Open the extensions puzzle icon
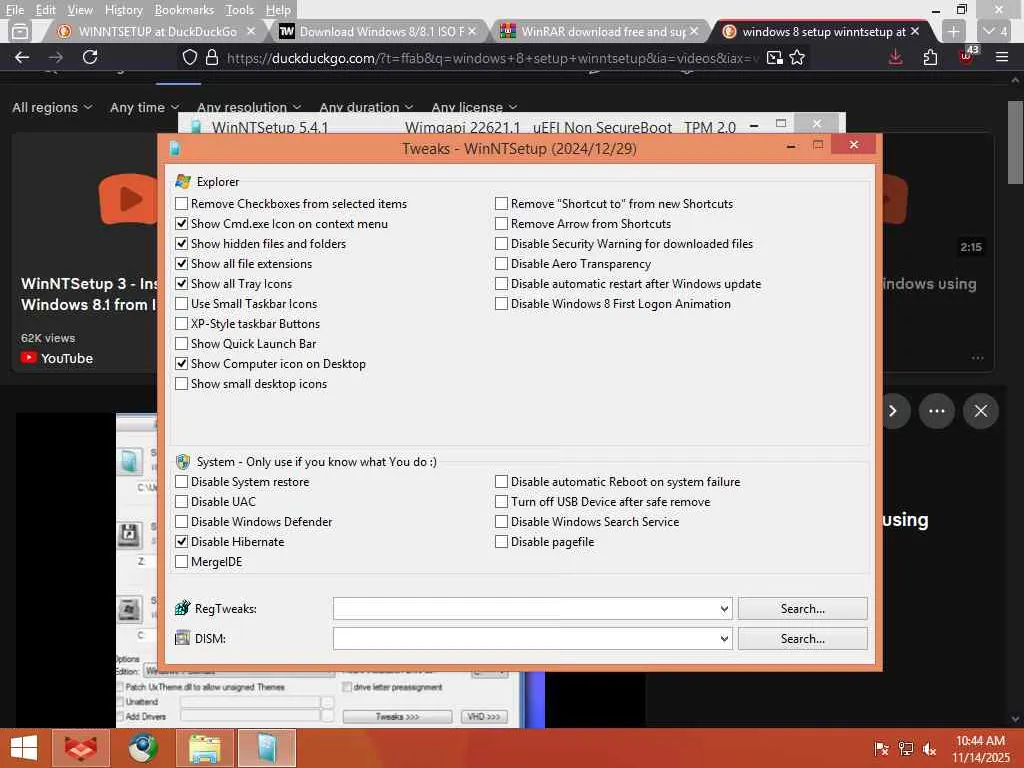The height and width of the screenshot is (768, 1024). coord(930,57)
